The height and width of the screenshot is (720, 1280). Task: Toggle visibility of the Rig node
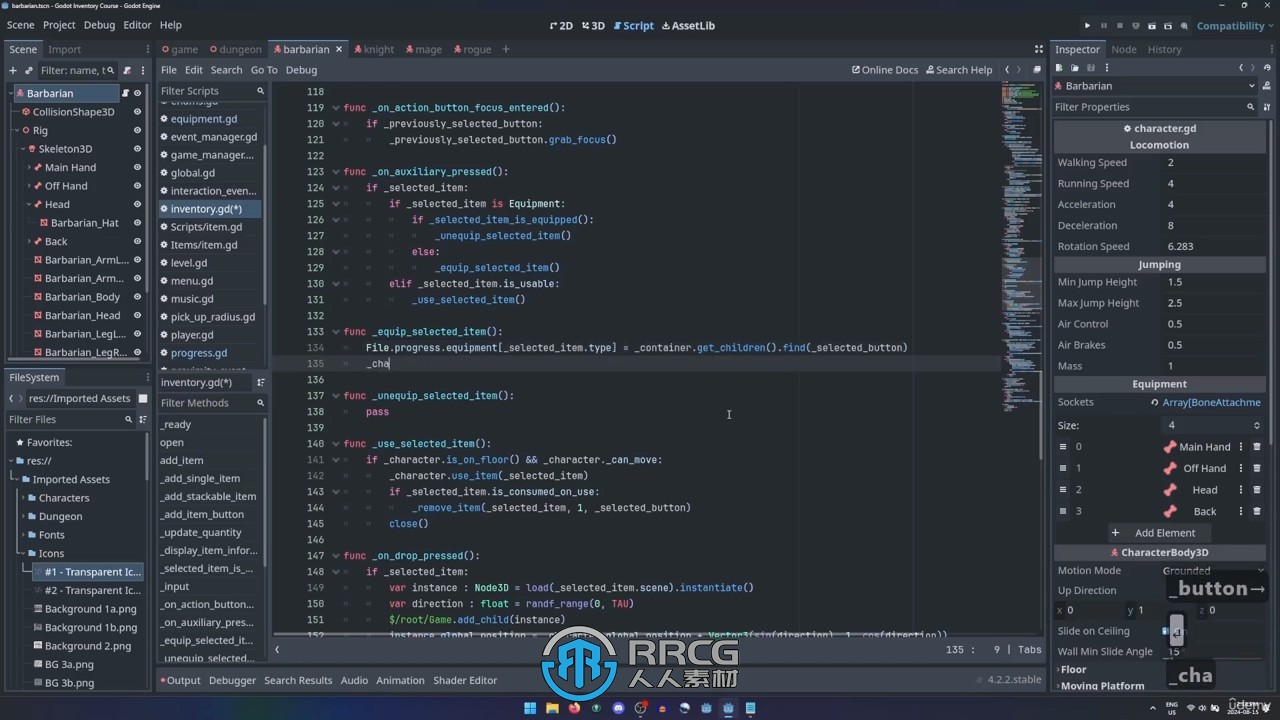137,130
